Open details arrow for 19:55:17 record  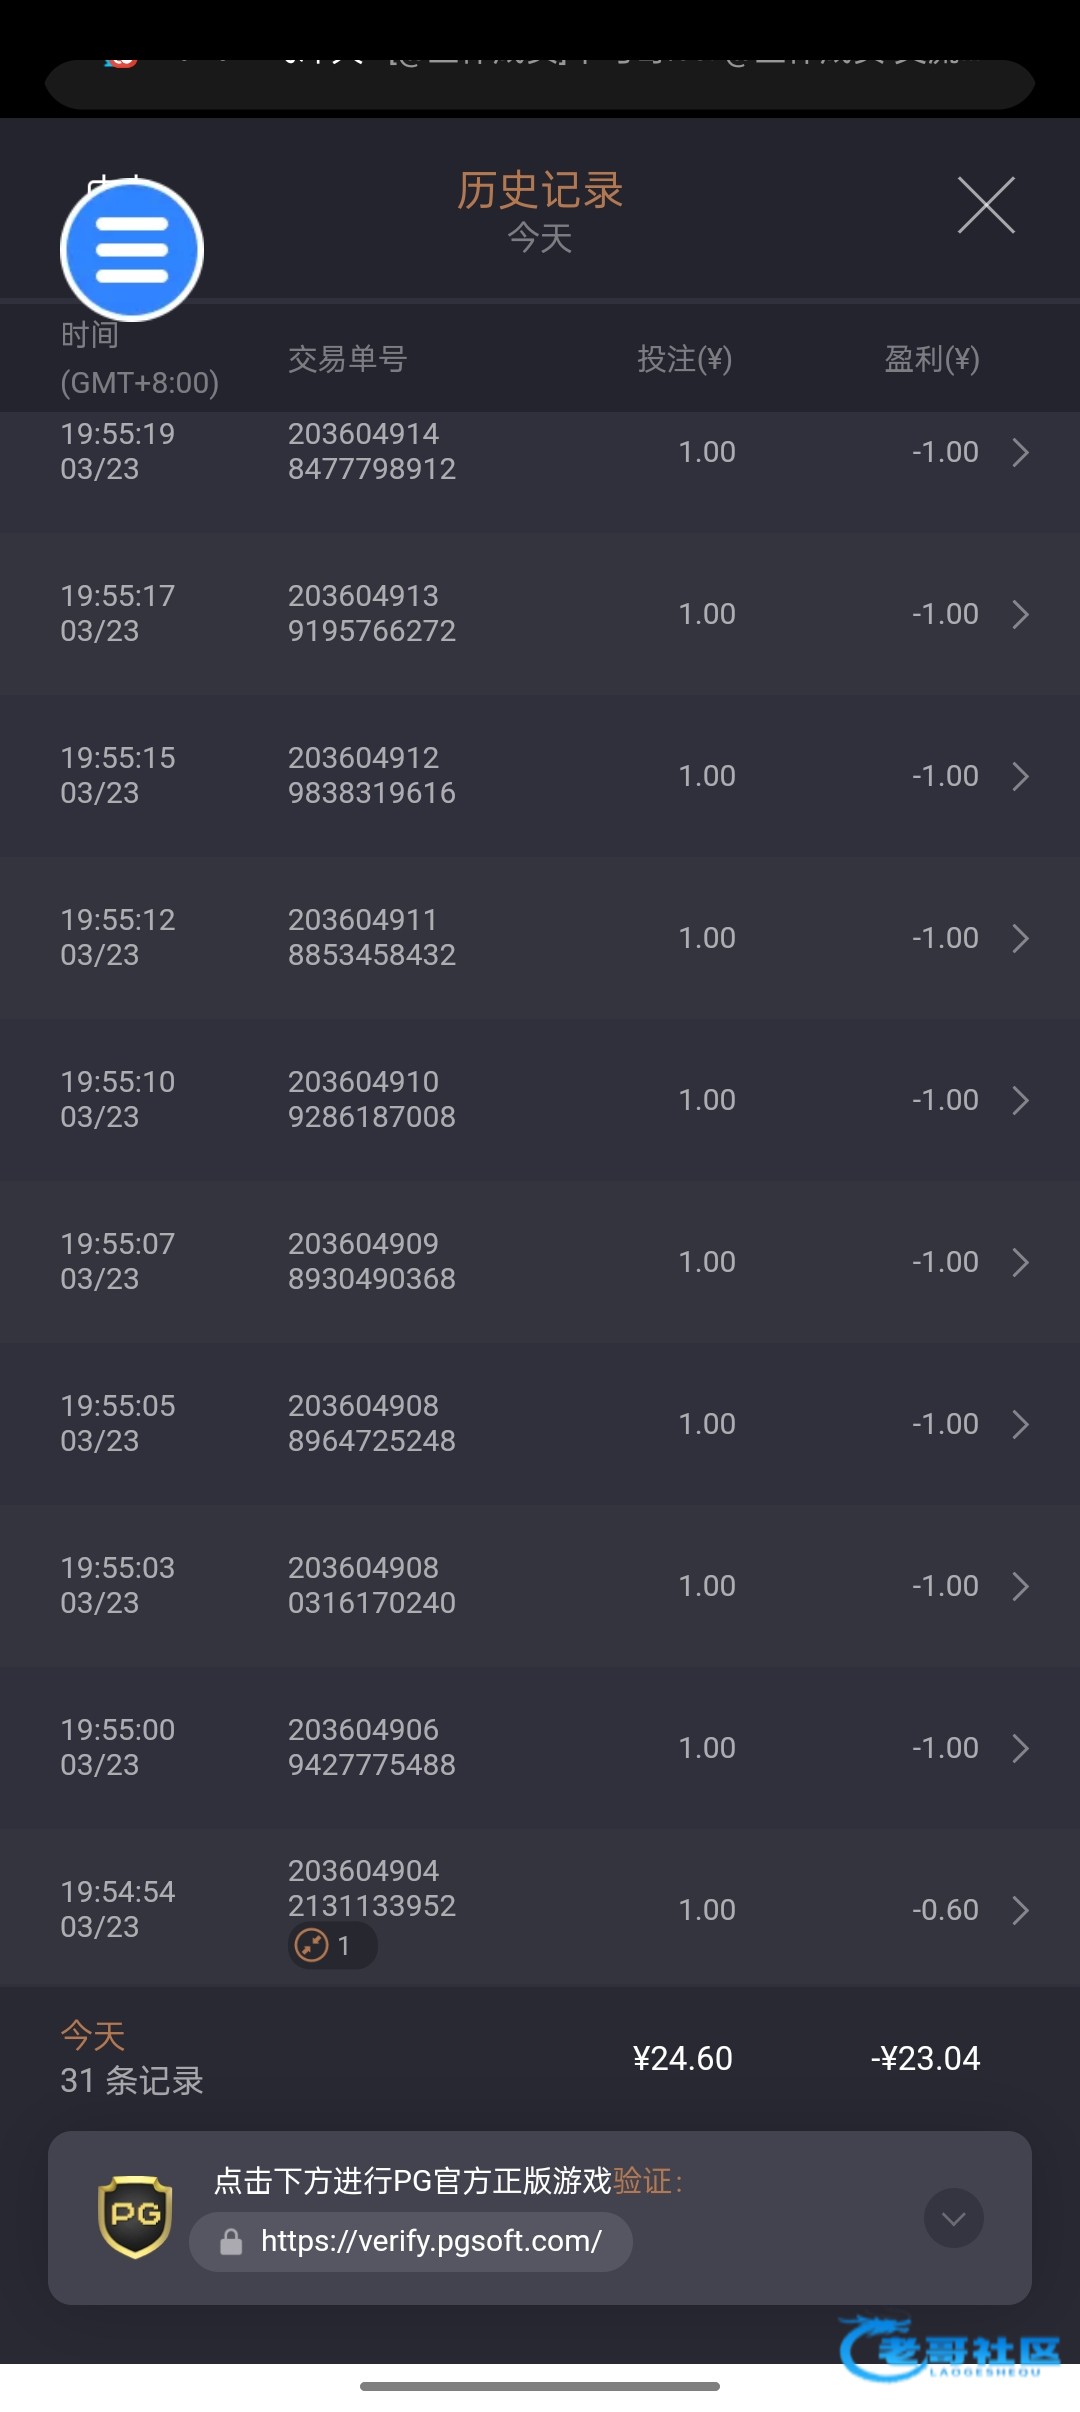[1020, 614]
